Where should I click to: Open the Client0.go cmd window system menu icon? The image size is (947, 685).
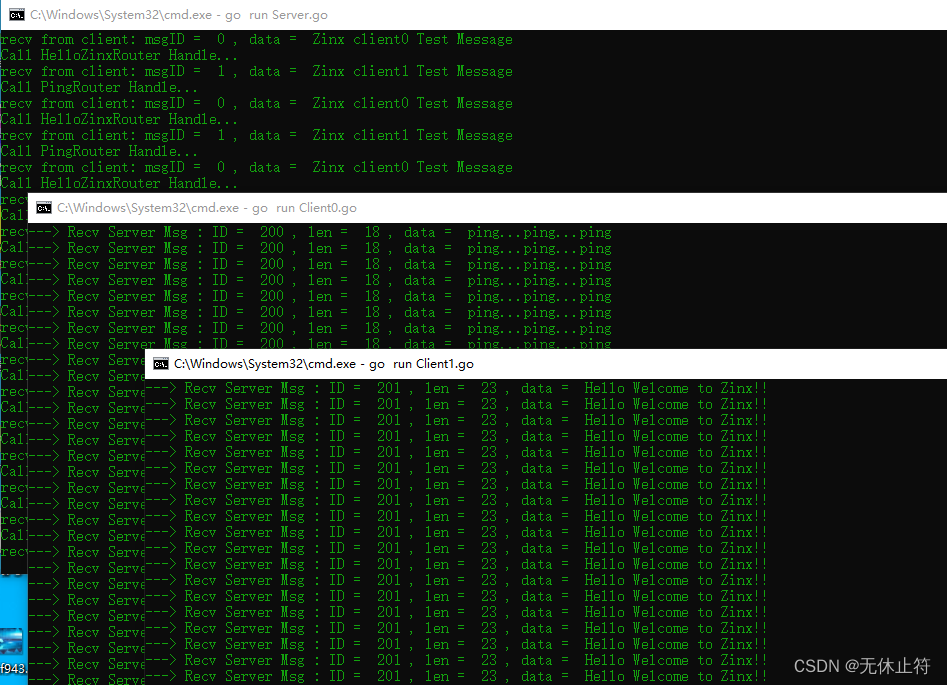point(43,208)
